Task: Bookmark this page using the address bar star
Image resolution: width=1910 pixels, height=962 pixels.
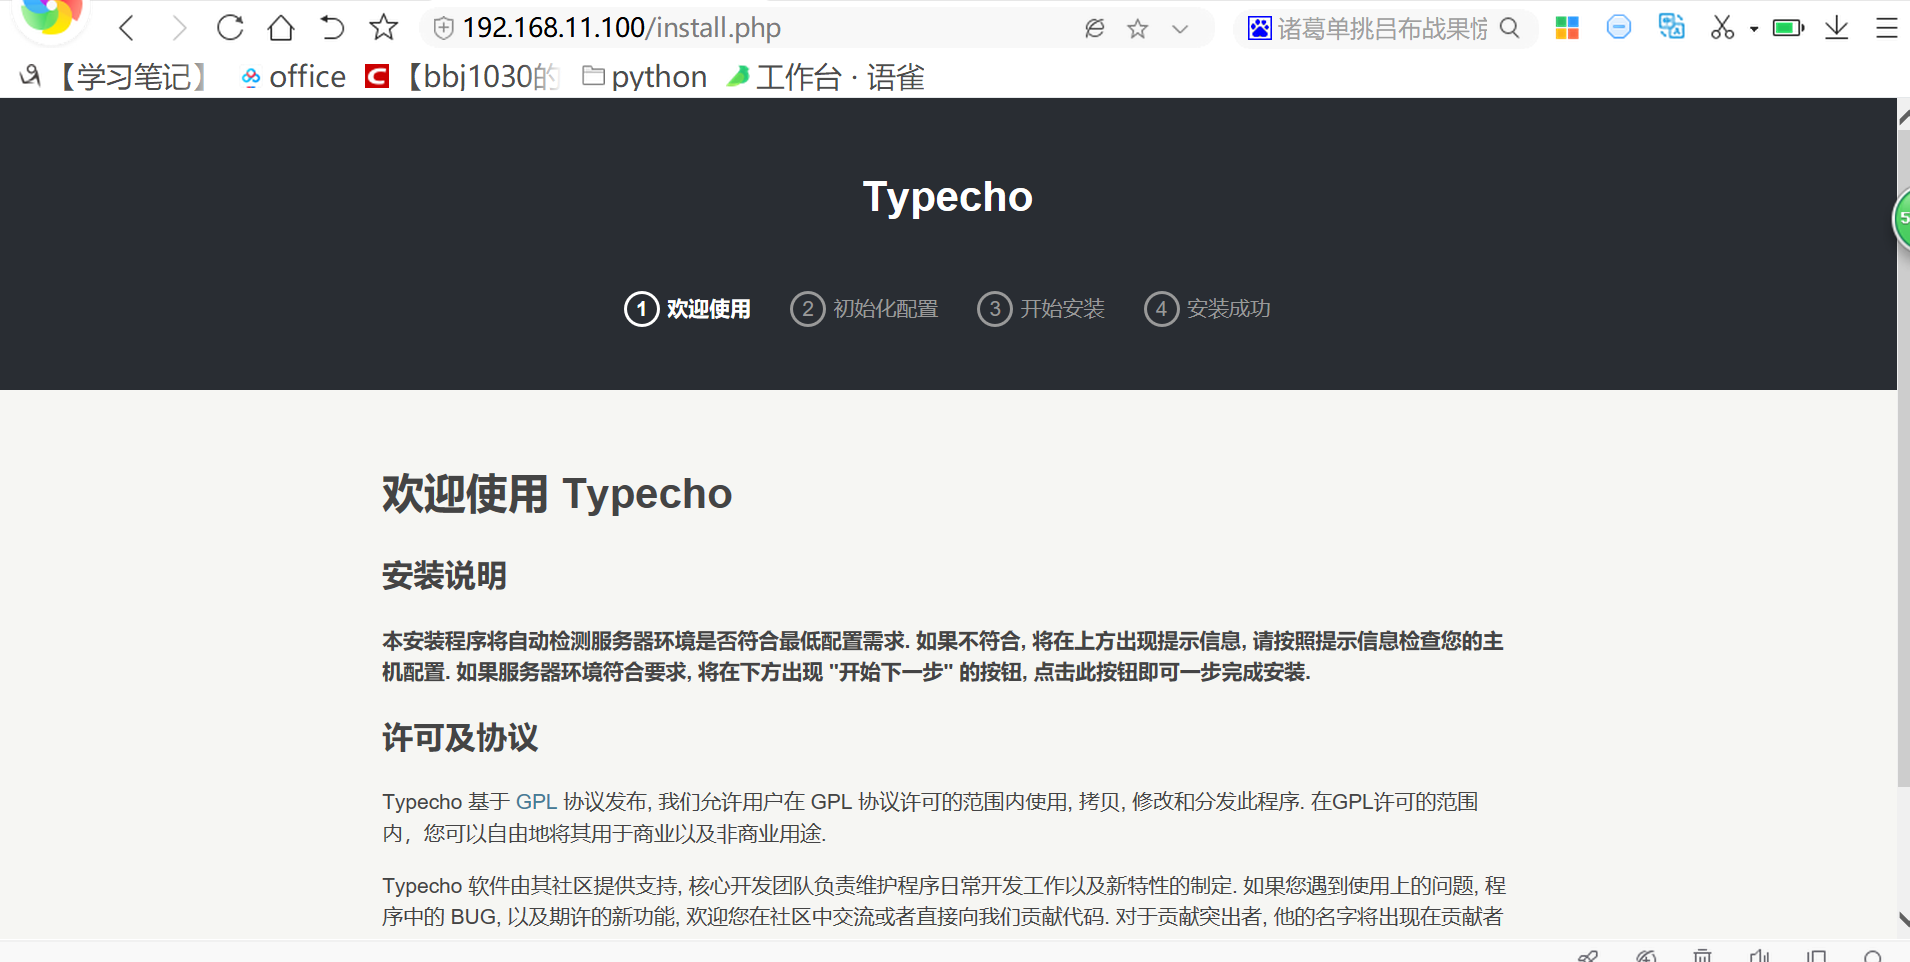Action: coord(1137,29)
